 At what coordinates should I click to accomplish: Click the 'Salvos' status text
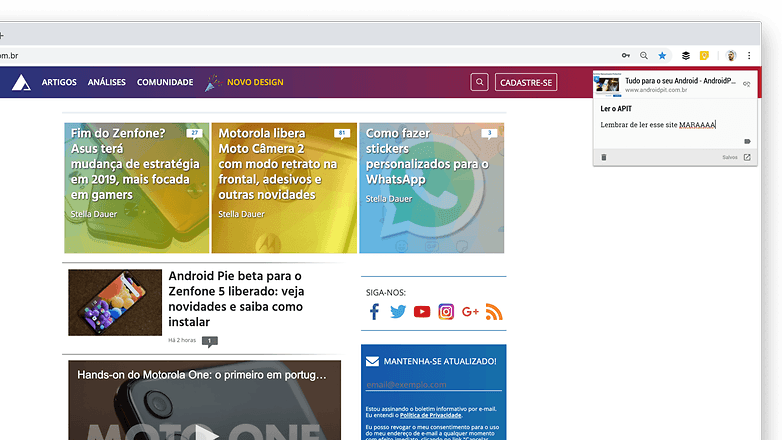click(730, 157)
